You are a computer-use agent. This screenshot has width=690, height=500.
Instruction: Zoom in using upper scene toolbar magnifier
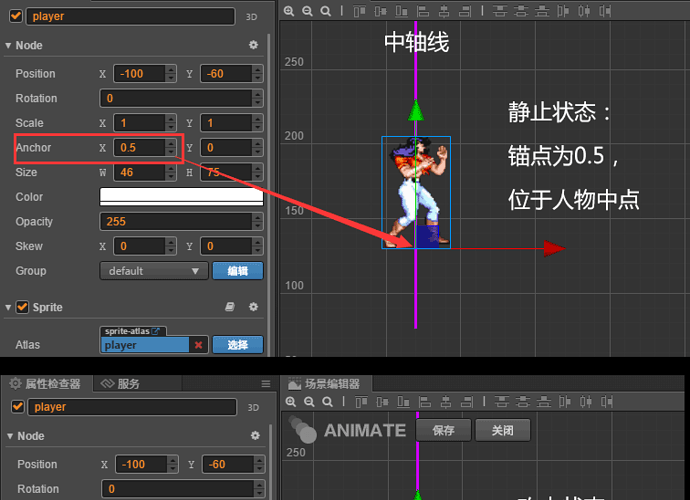click(x=289, y=11)
